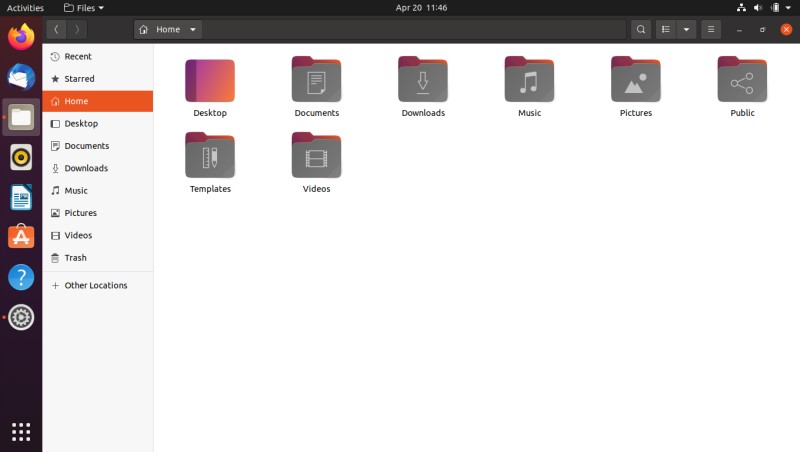Open the clock and calendar menu

pyautogui.click(x=421, y=8)
